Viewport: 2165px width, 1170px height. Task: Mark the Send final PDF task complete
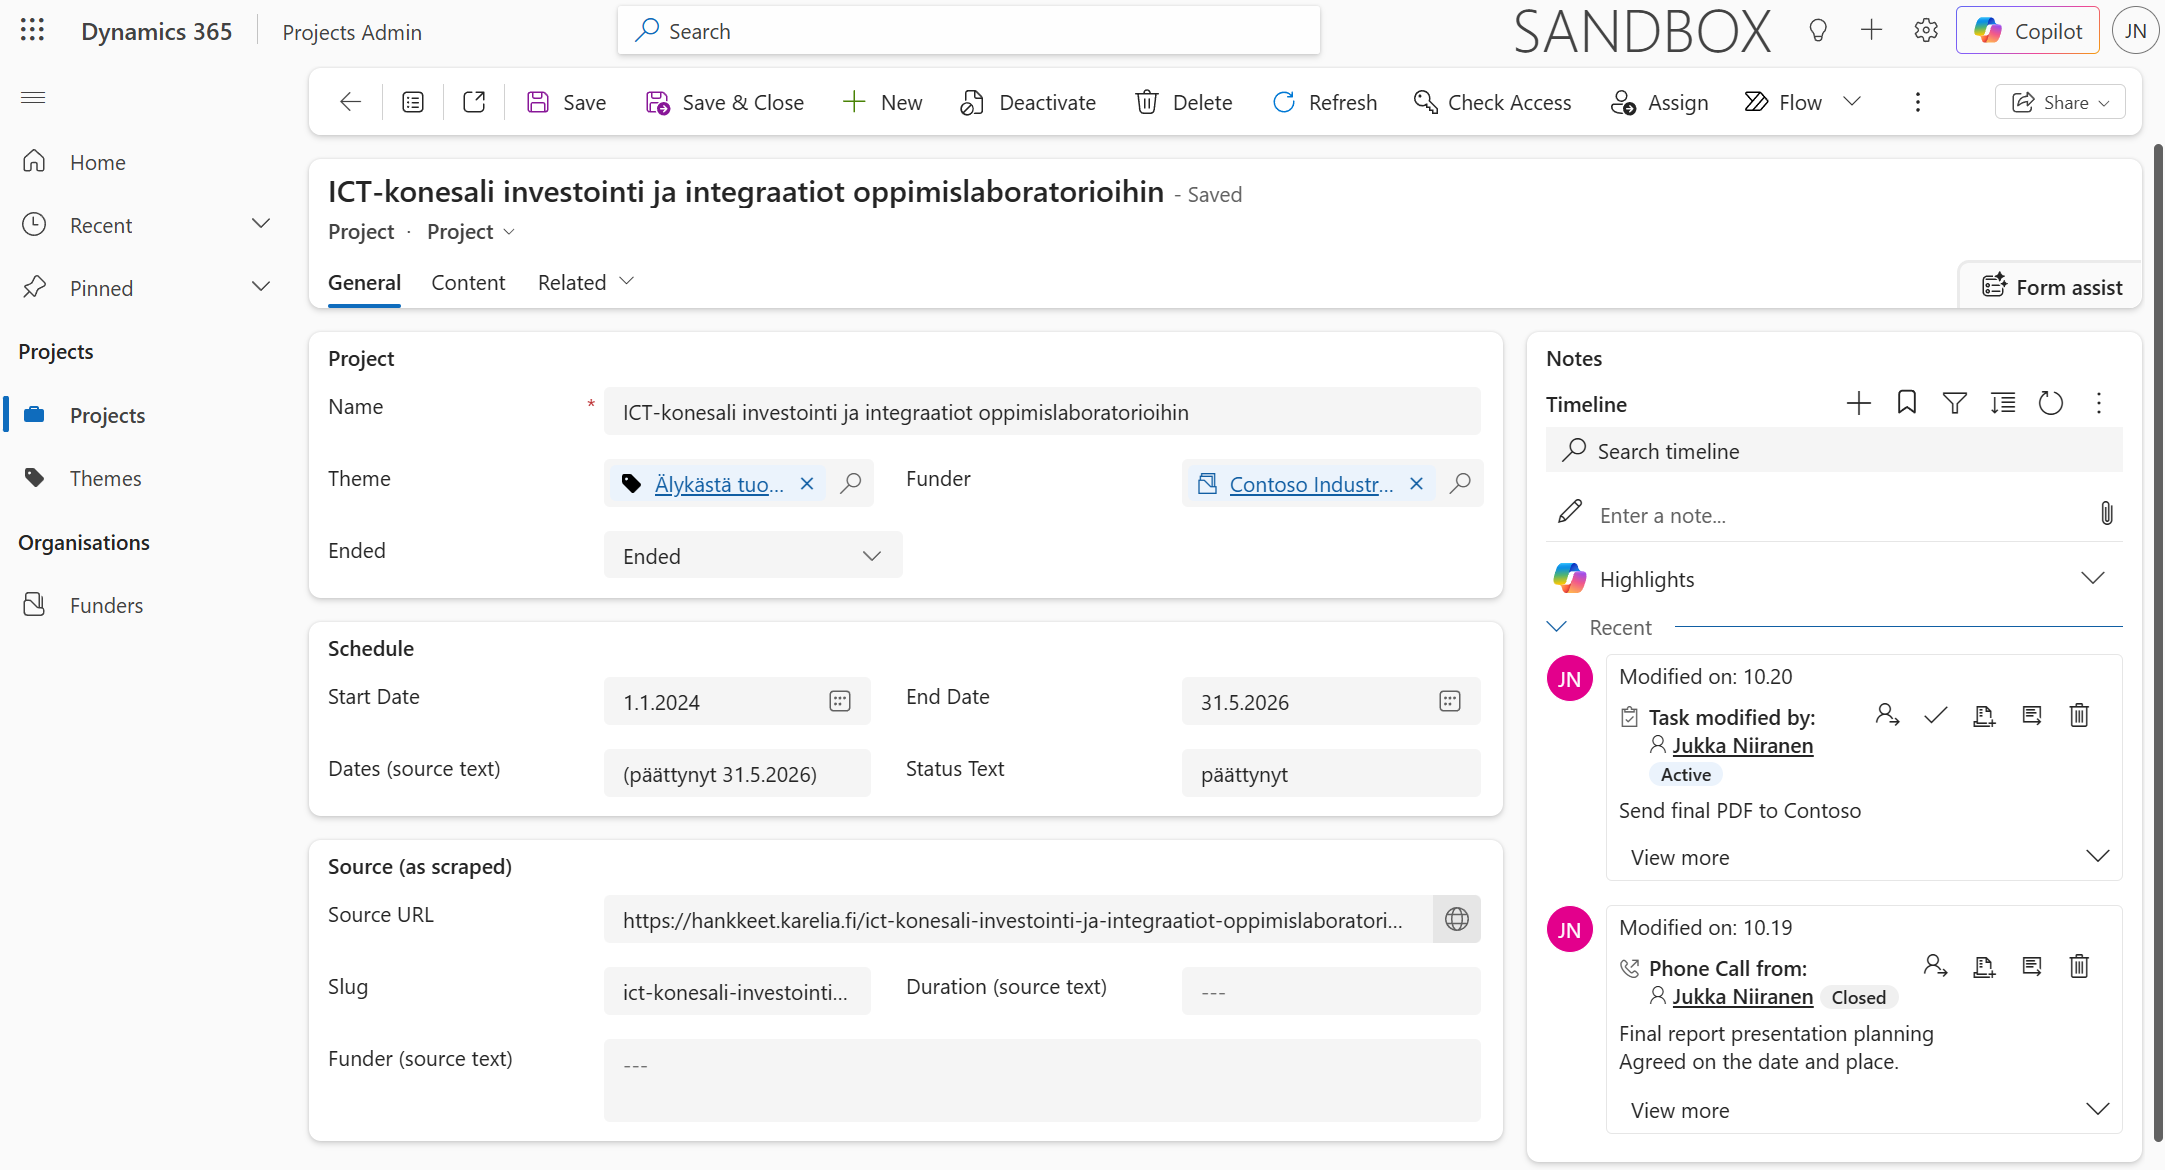[x=1936, y=716]
